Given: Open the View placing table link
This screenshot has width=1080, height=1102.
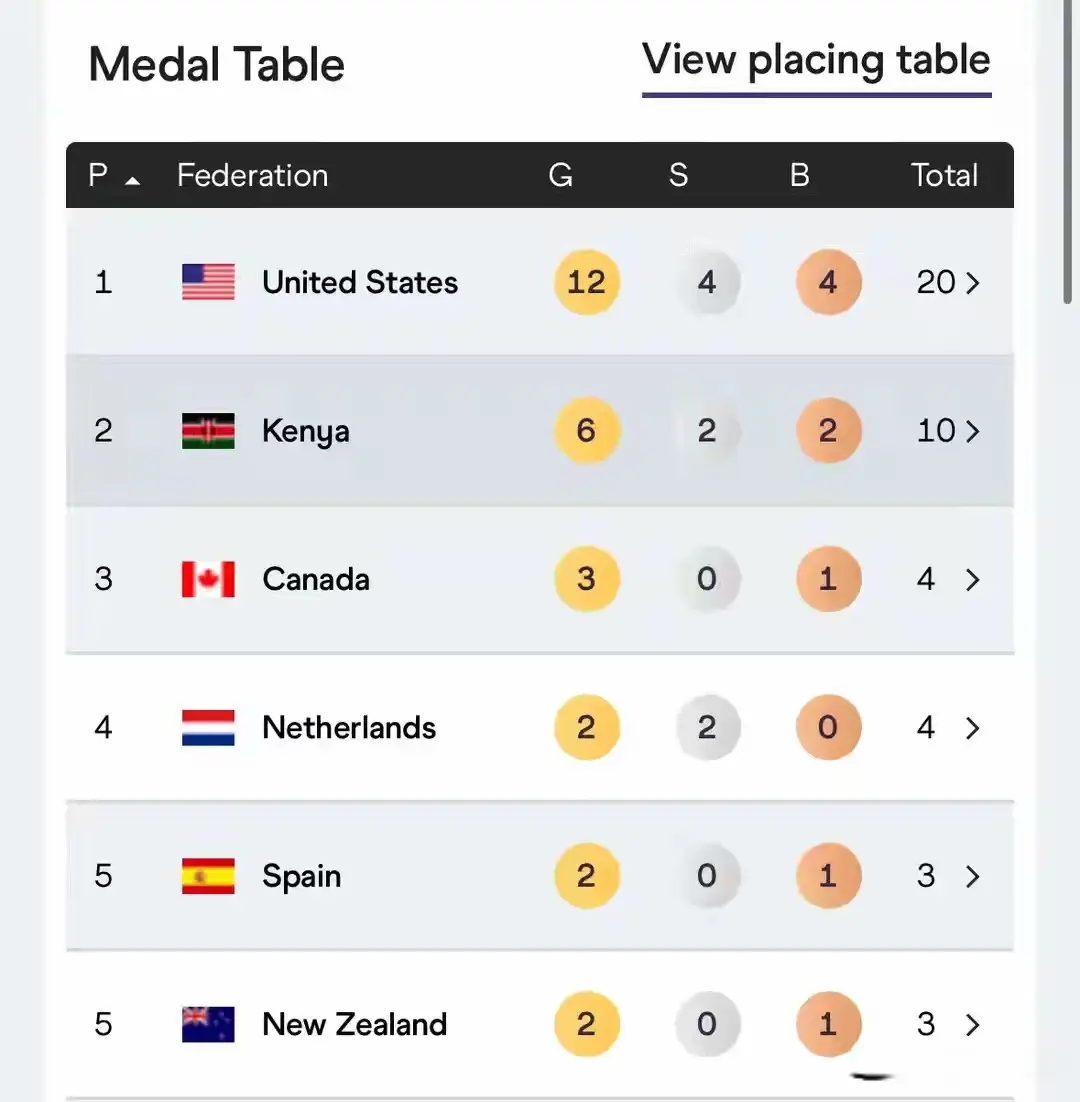Looking at the screenshot, I should click(x=816, y=60).
